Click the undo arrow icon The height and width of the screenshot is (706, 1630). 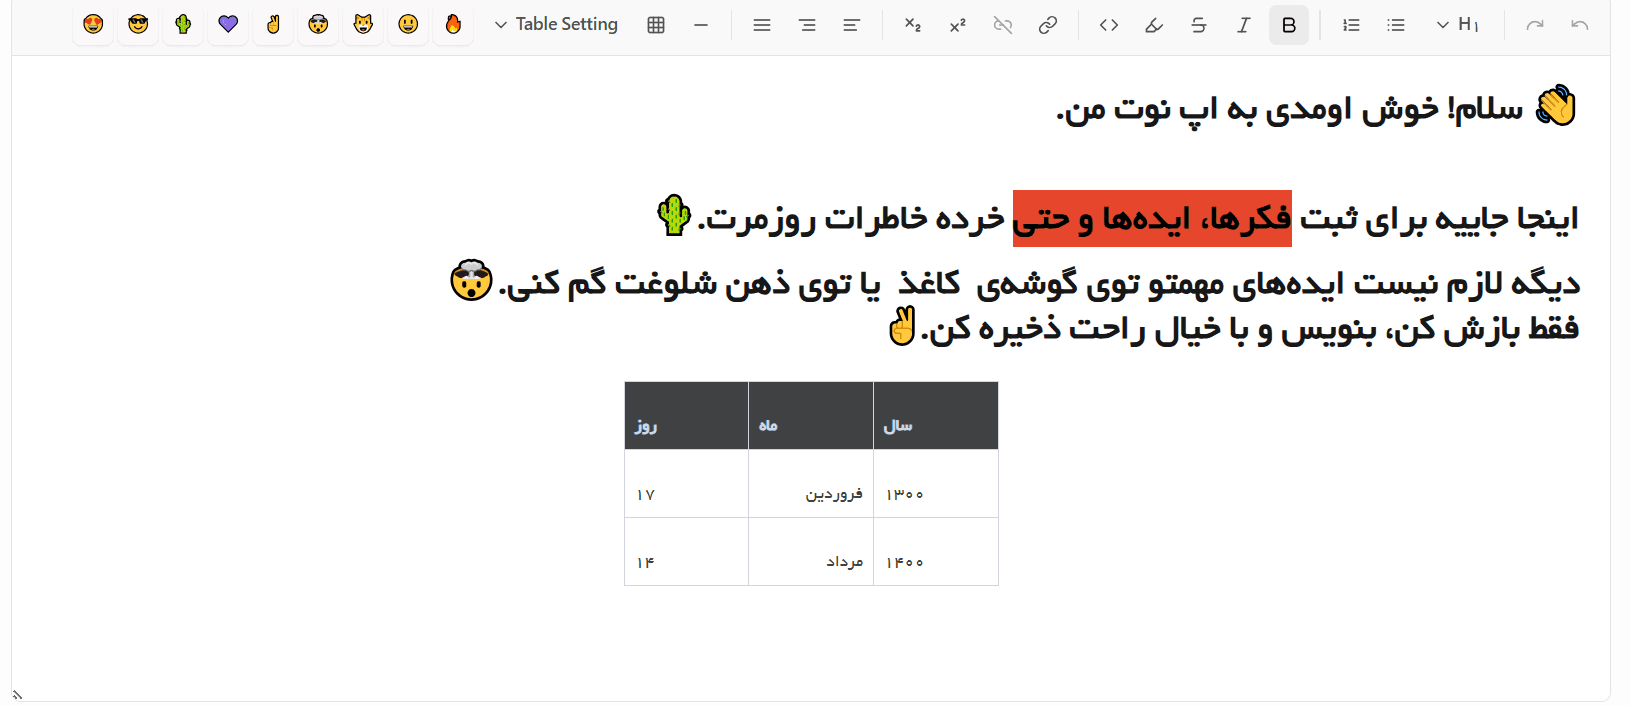point(1580,25)
